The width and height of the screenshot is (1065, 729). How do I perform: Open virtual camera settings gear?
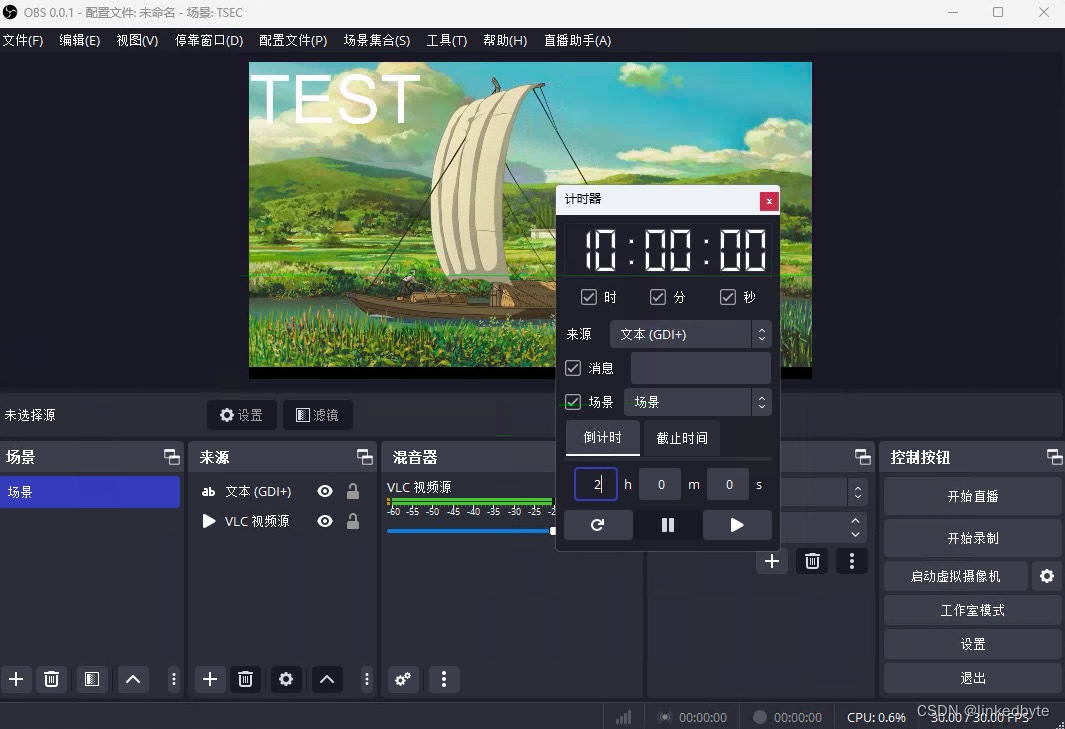pos(1047,576)
